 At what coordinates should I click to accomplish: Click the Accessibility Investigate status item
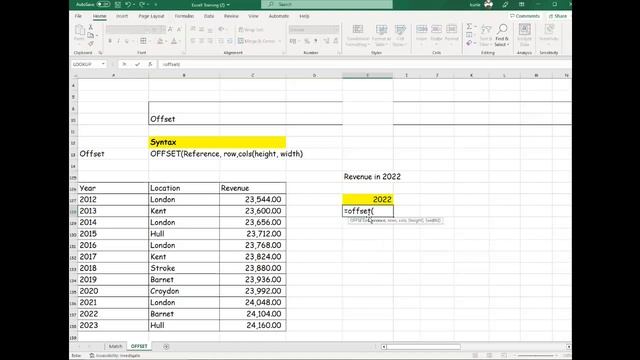coord(115,356)
